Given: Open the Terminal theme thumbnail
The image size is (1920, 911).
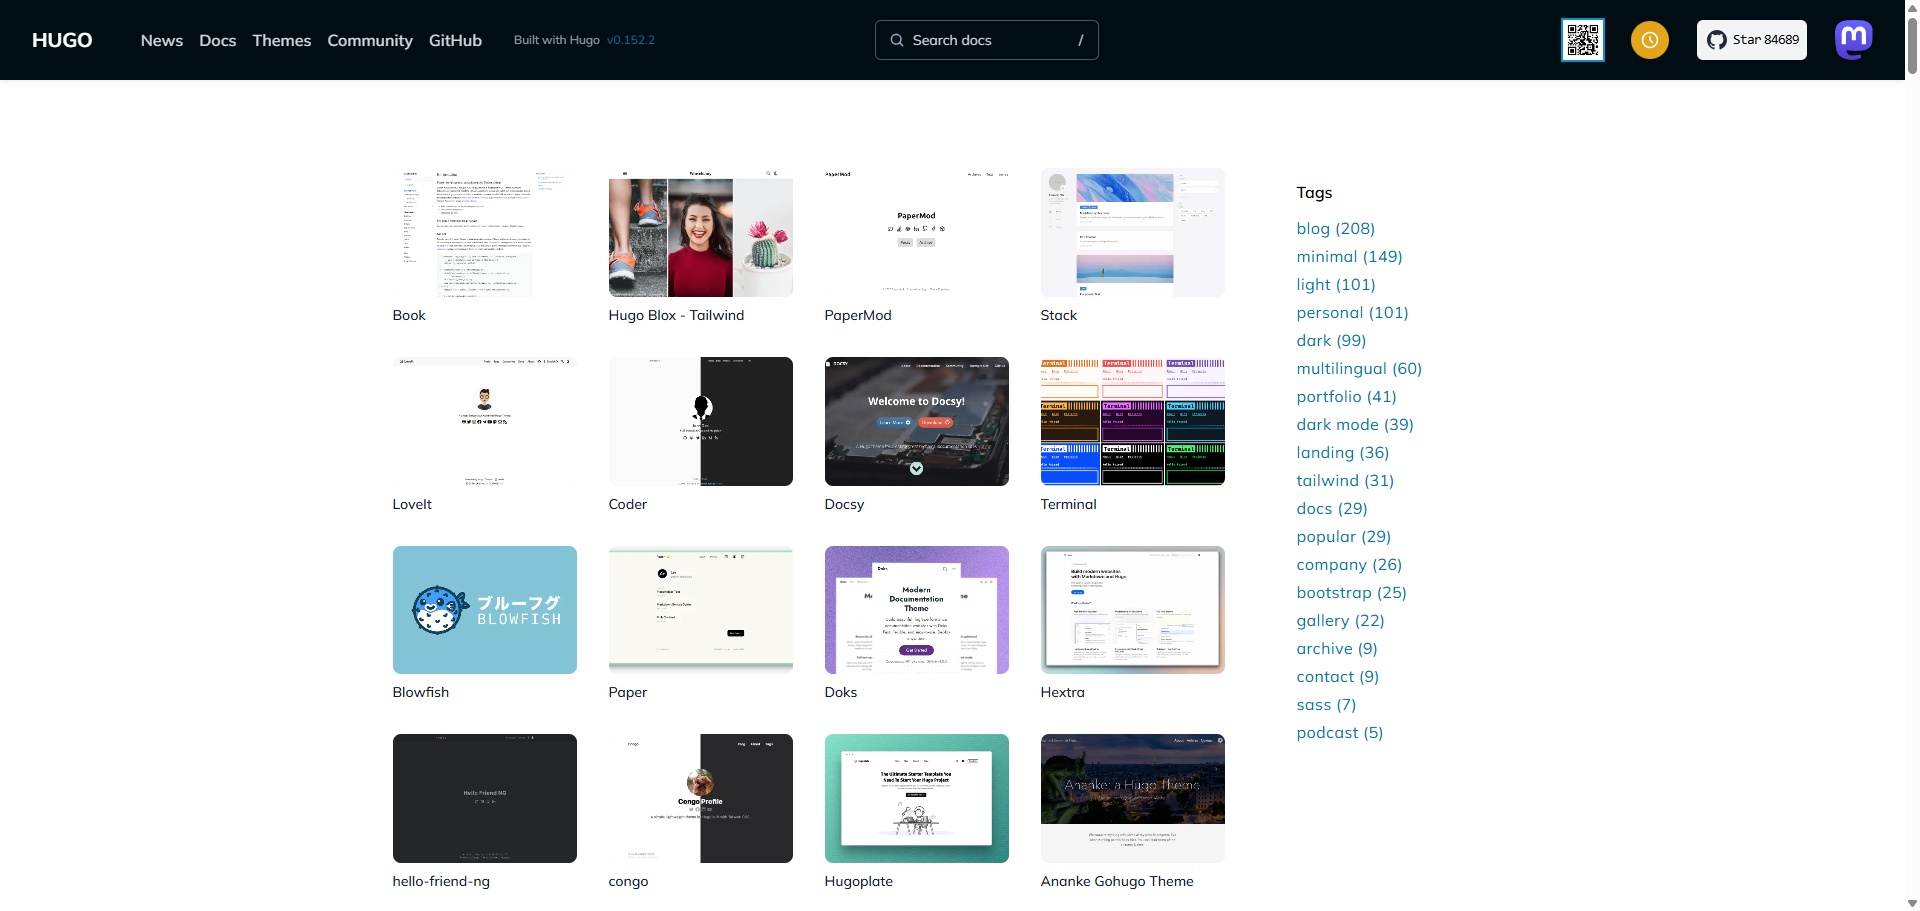Looking at the screenshot, I should click(x=1132, y=421).
